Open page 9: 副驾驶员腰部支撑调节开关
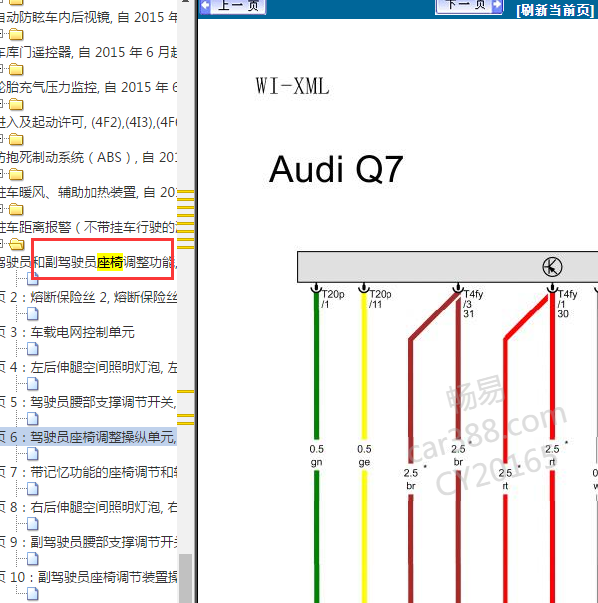Viewport: 598px width, 603px height. 88,542
